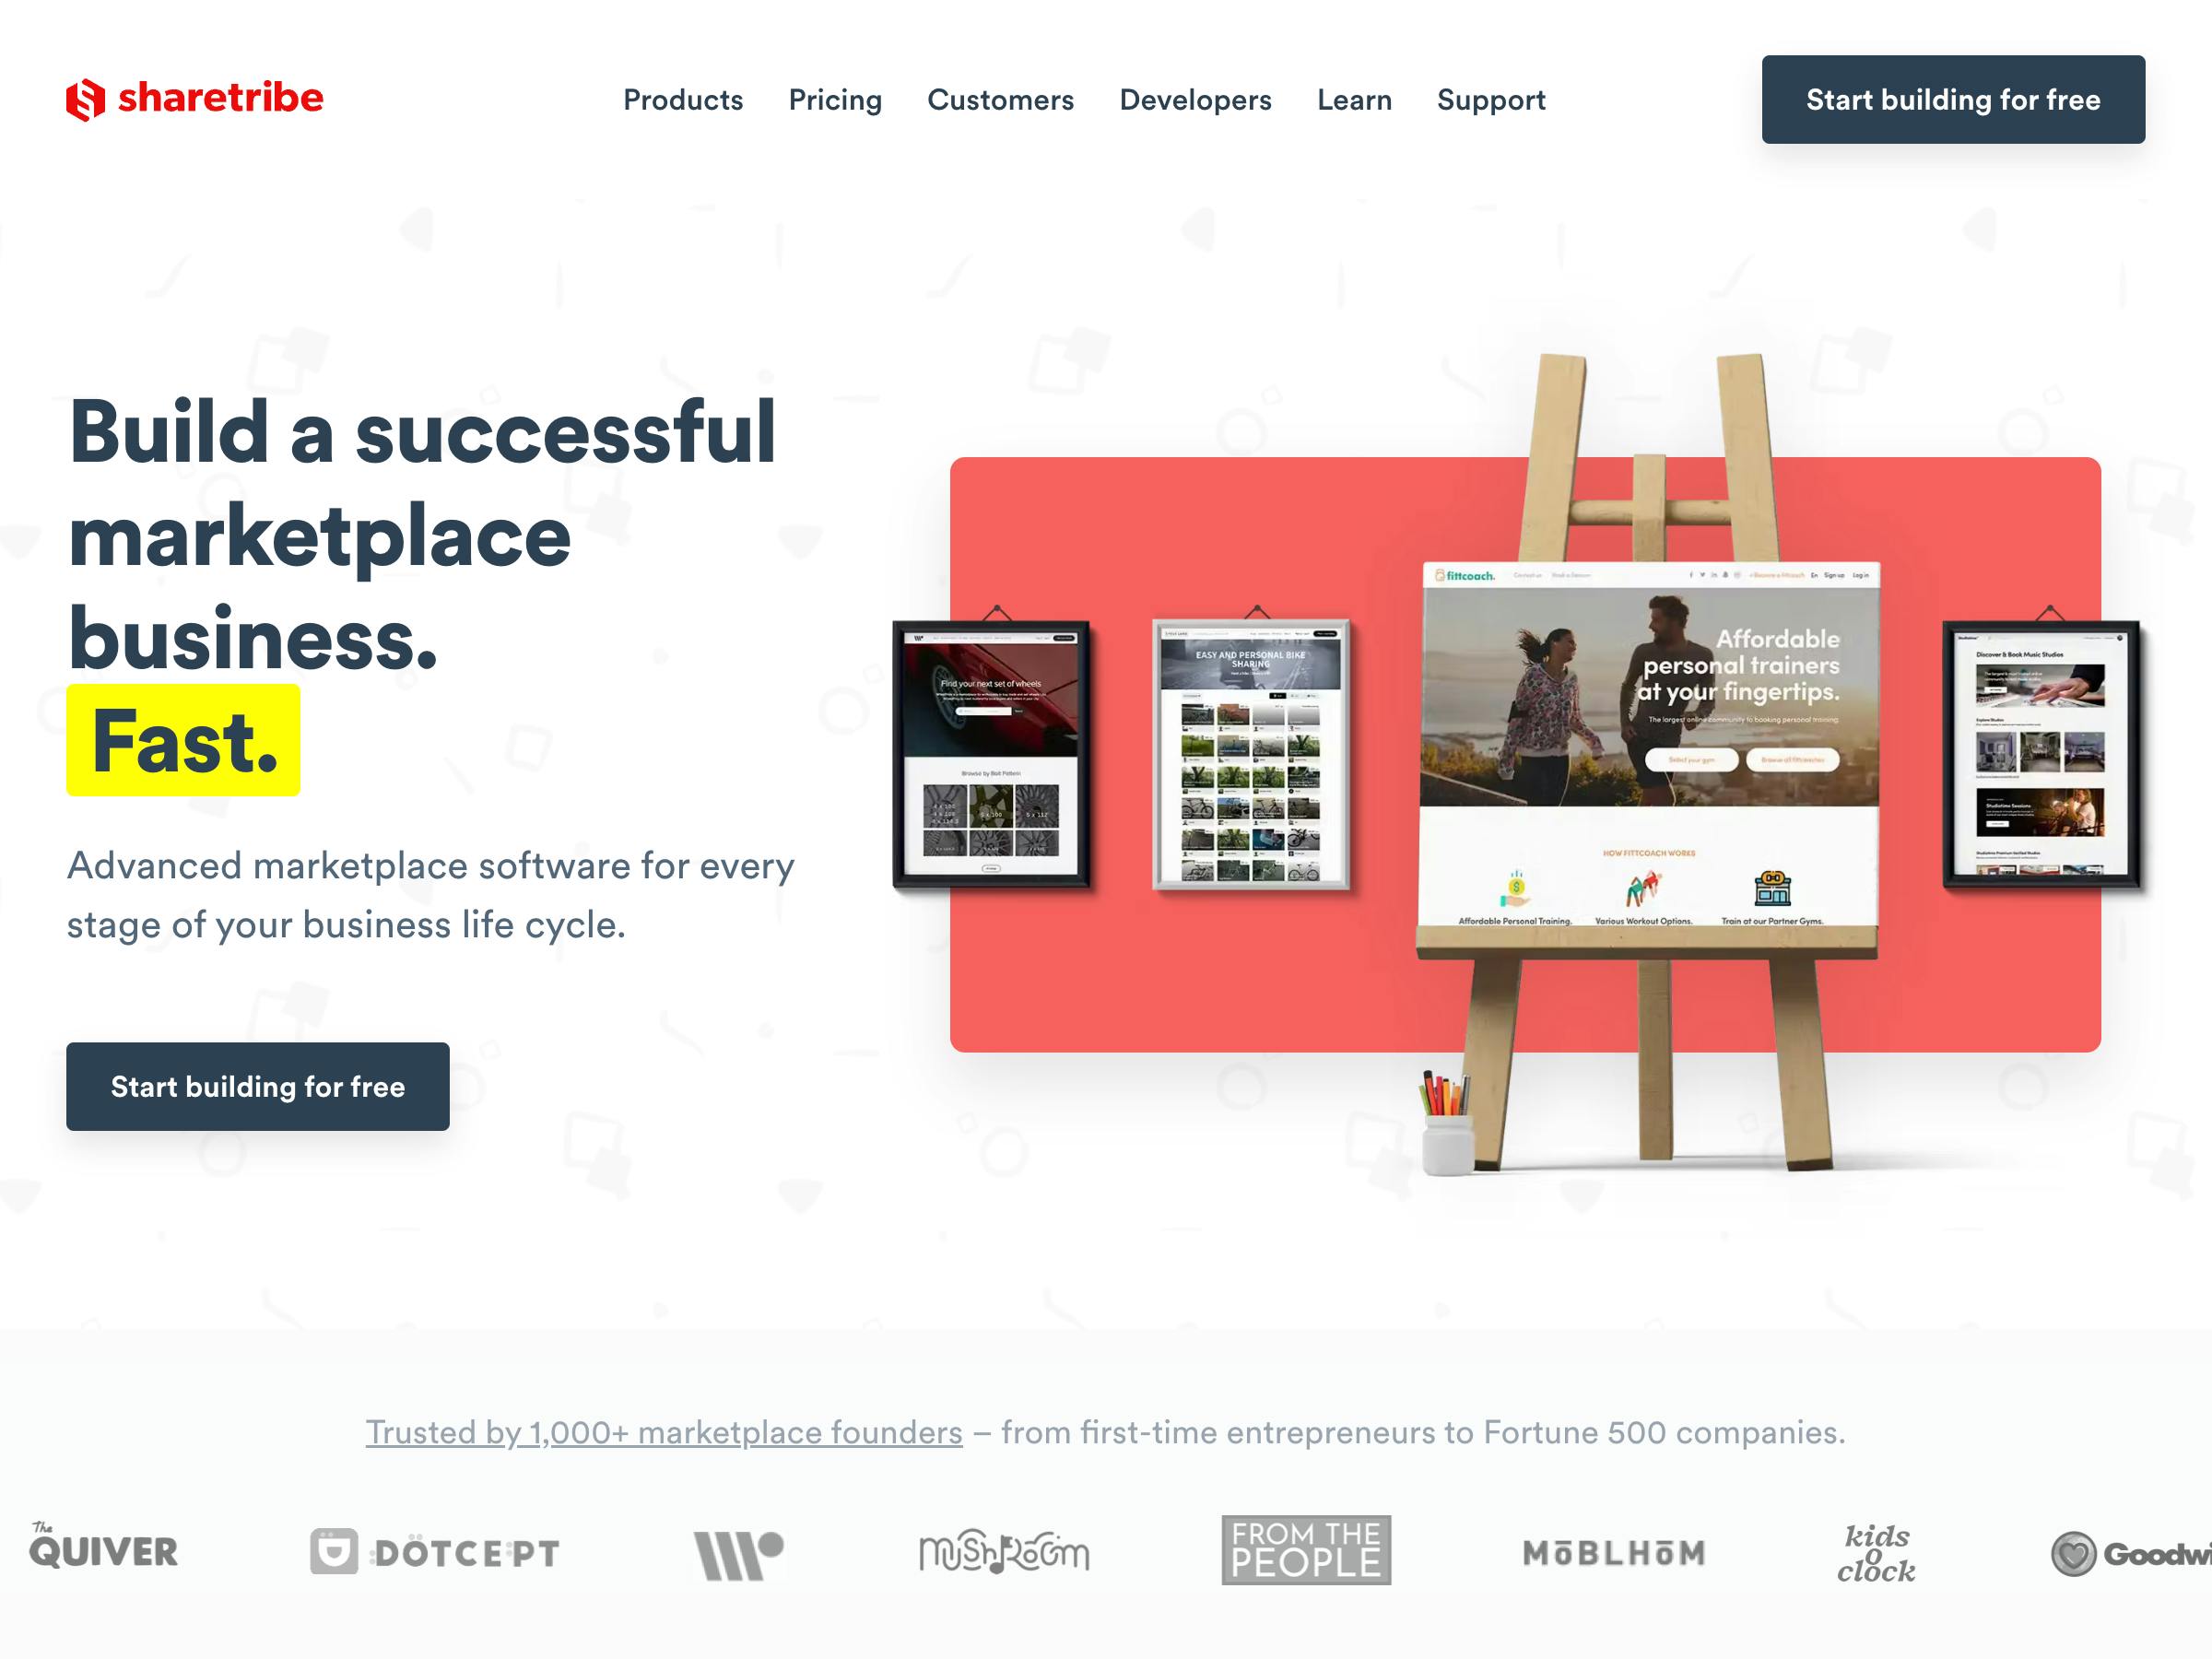Viewport: 2212px width, 1659px height.
Task: Open the Support menu
Action: click(1491, 100)
